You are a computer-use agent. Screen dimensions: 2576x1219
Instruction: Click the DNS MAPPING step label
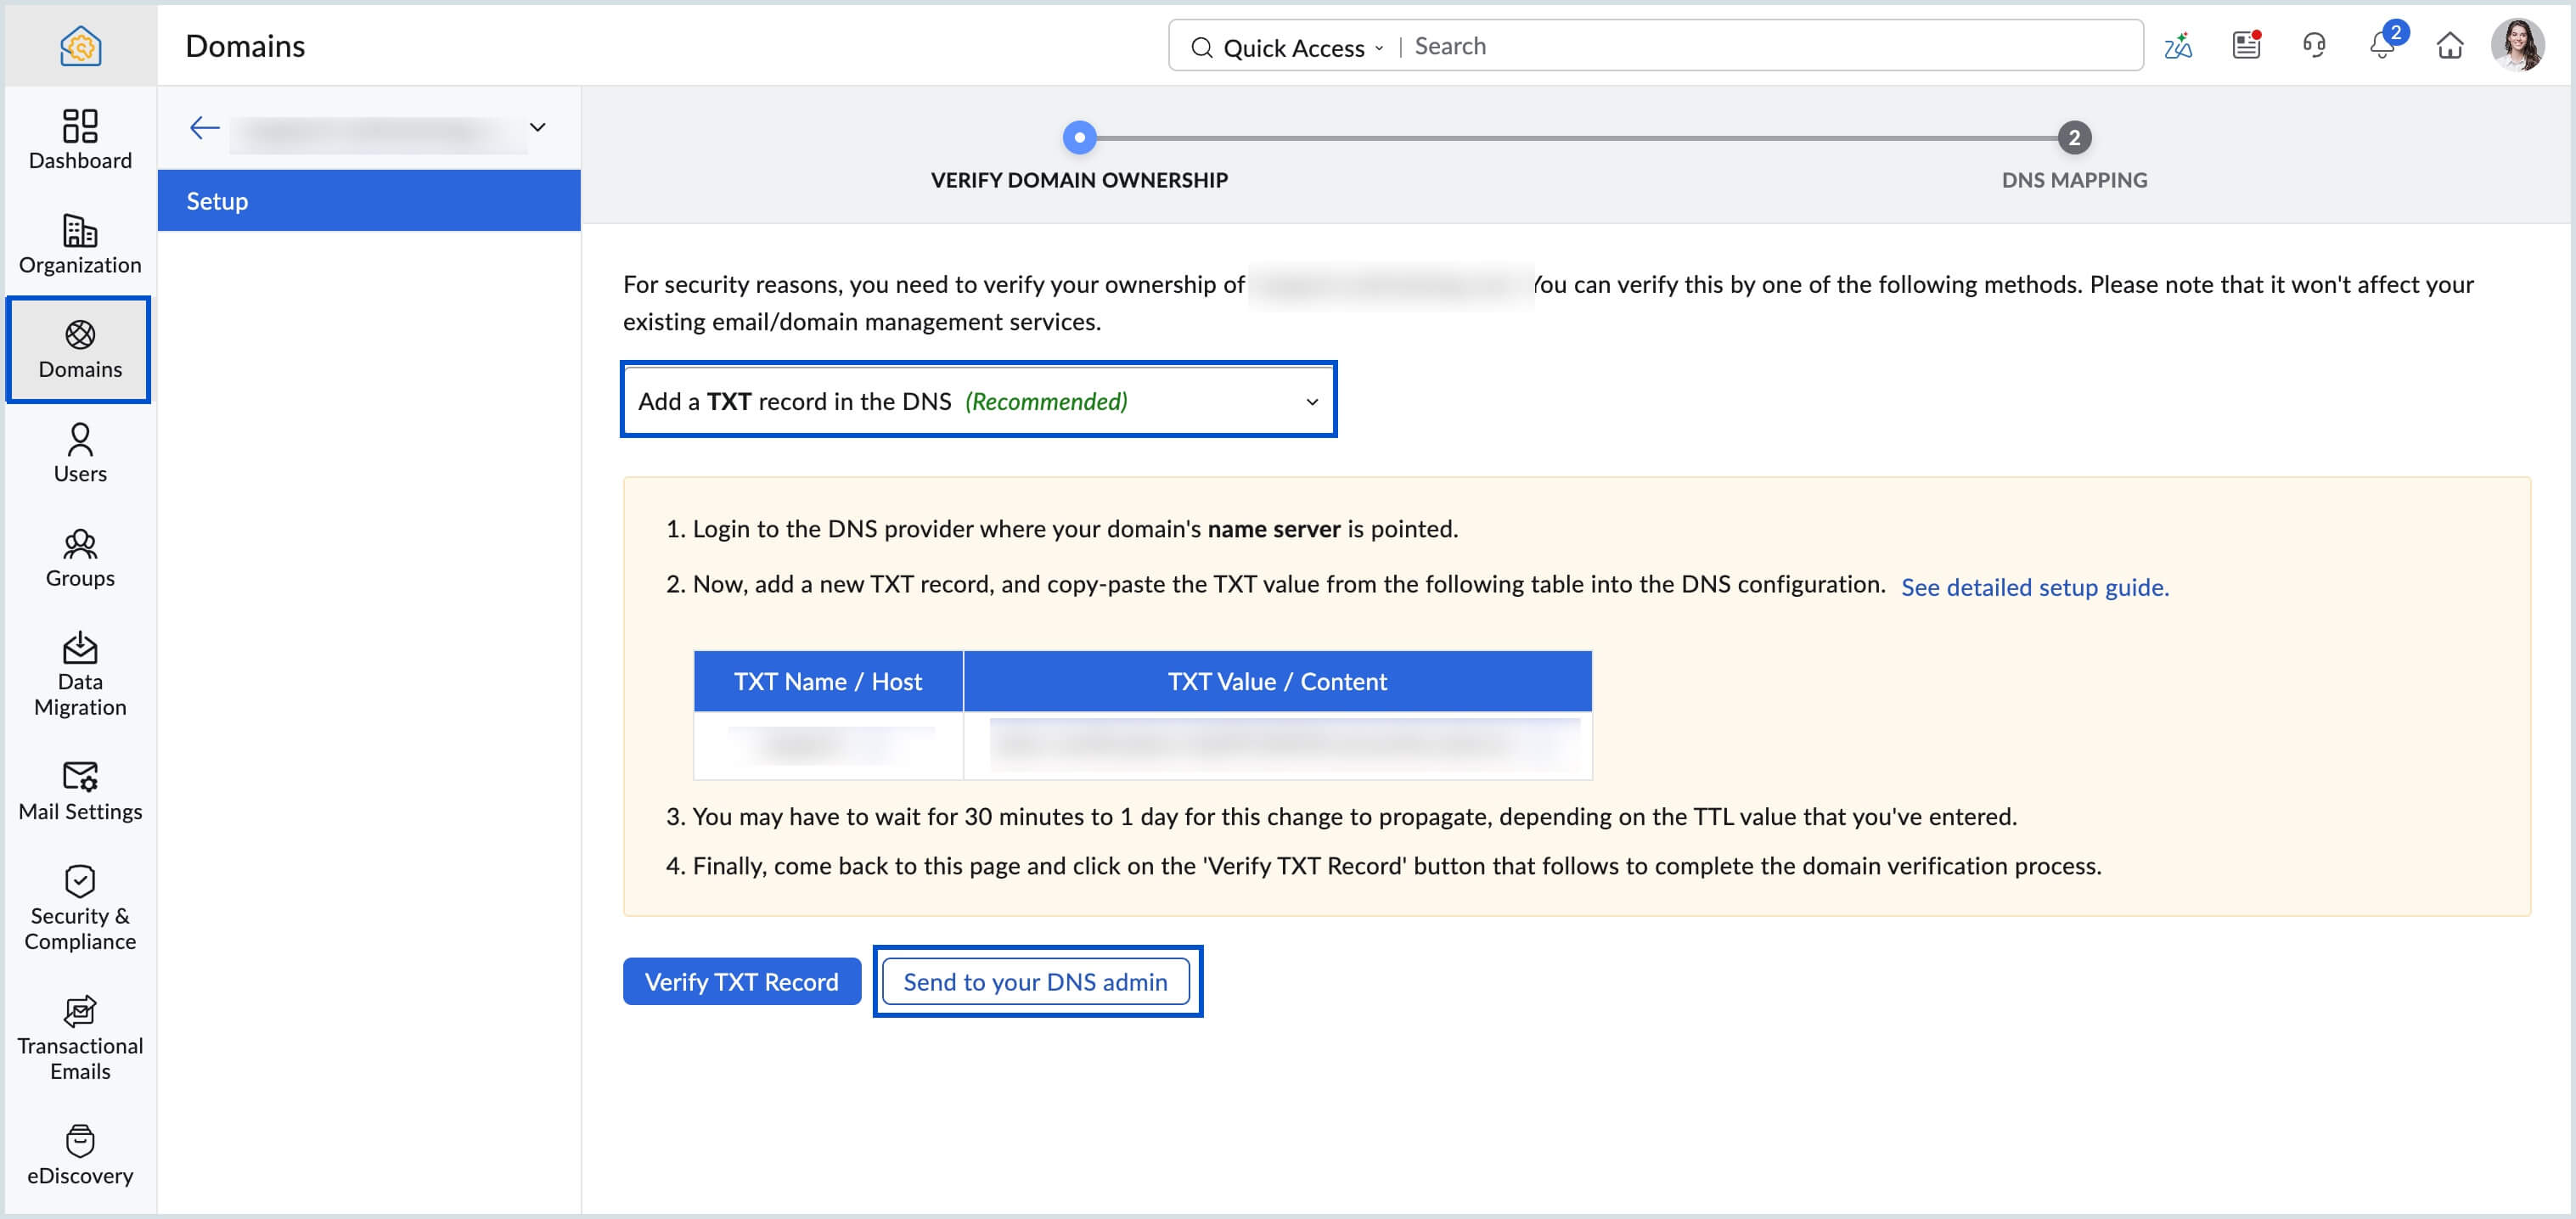click(2074, 180)
